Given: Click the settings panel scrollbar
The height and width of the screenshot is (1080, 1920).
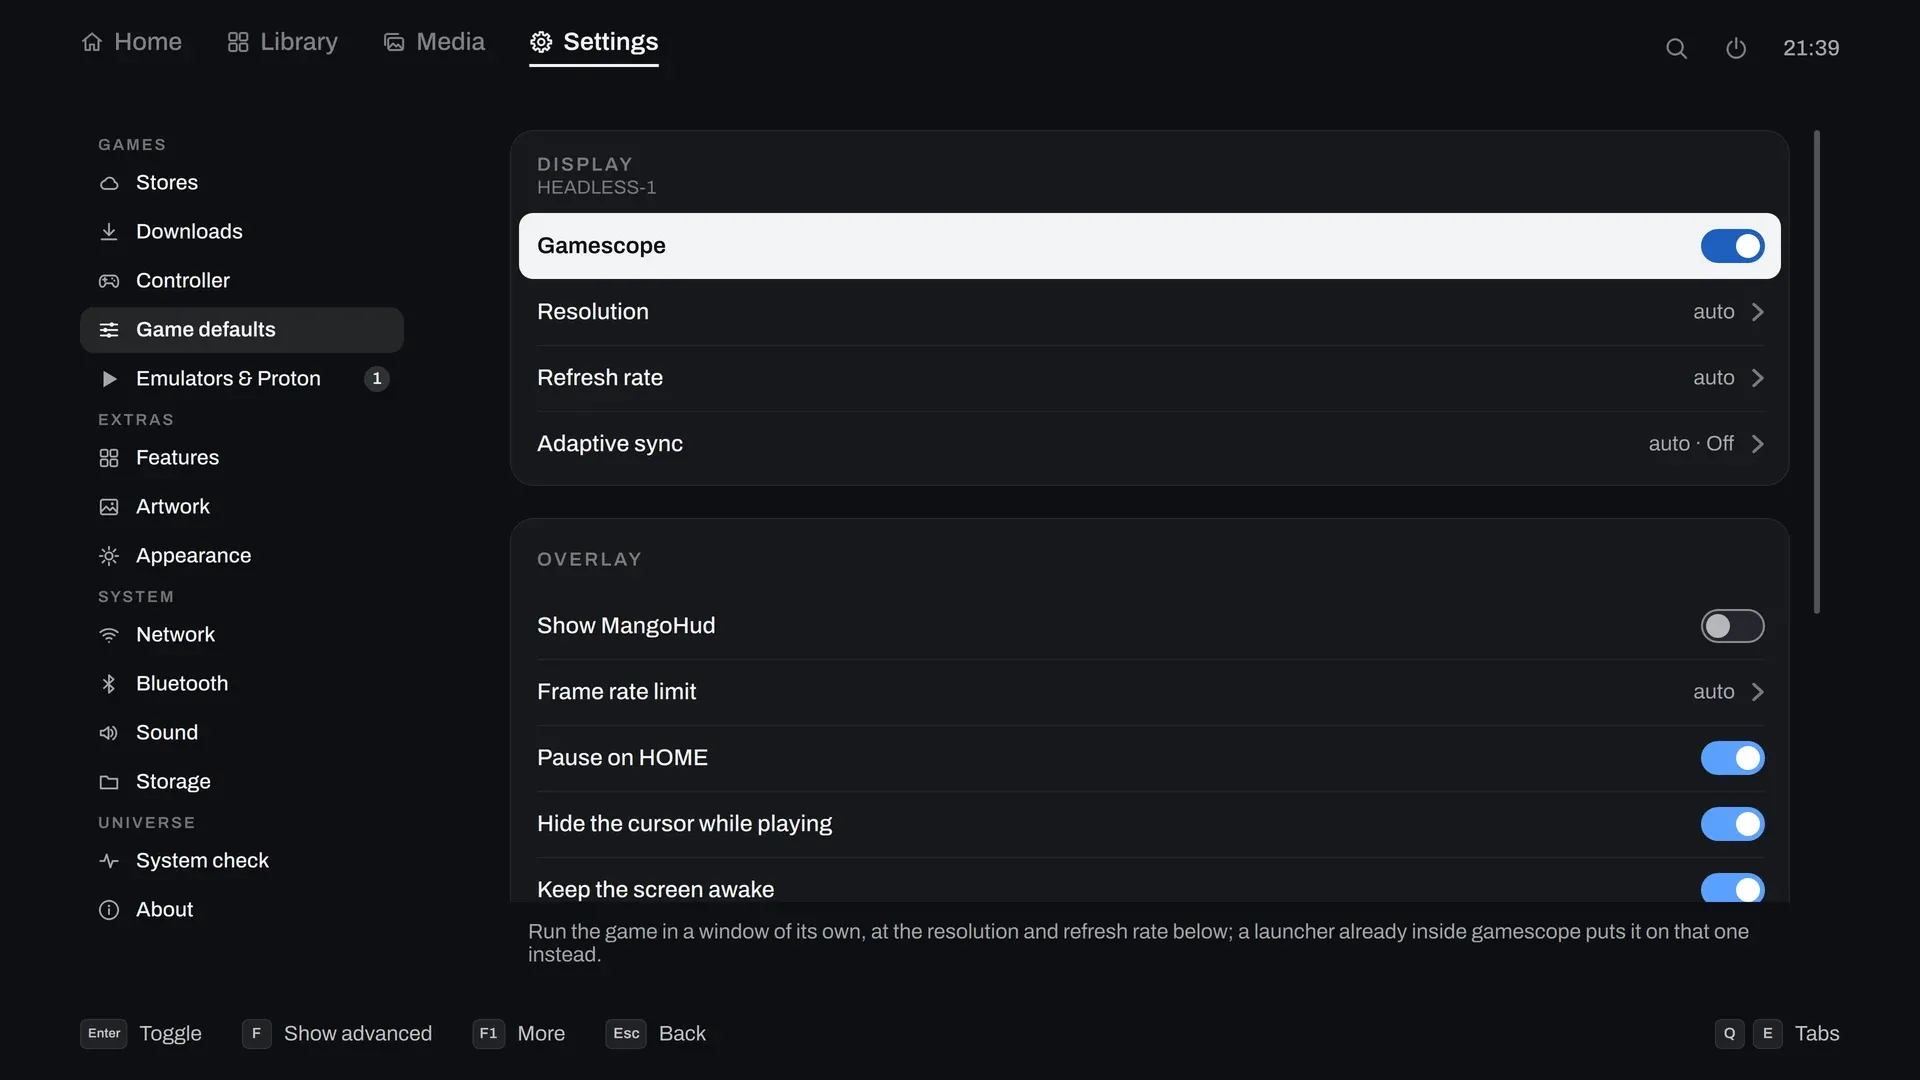Looking at the screenshot, I should (1817, 372).
